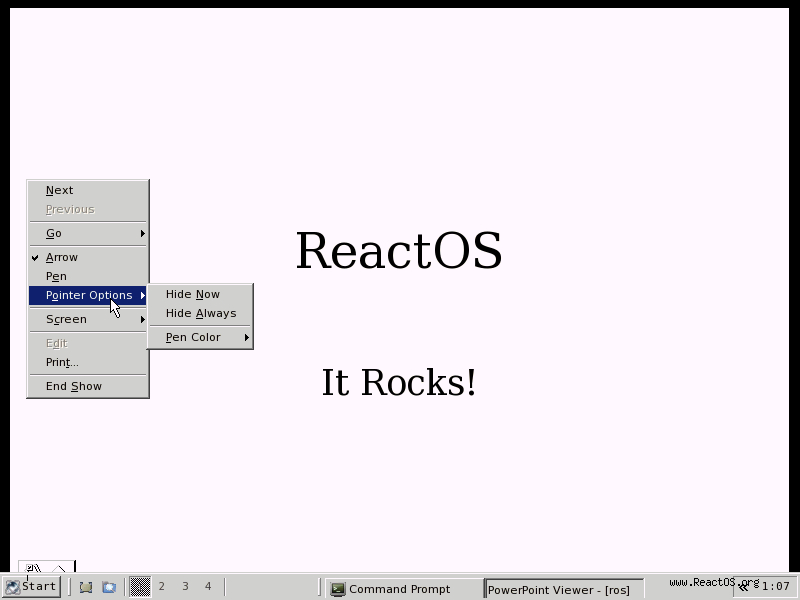
Task: Open the Go submenu
Action: coord(88,234)
